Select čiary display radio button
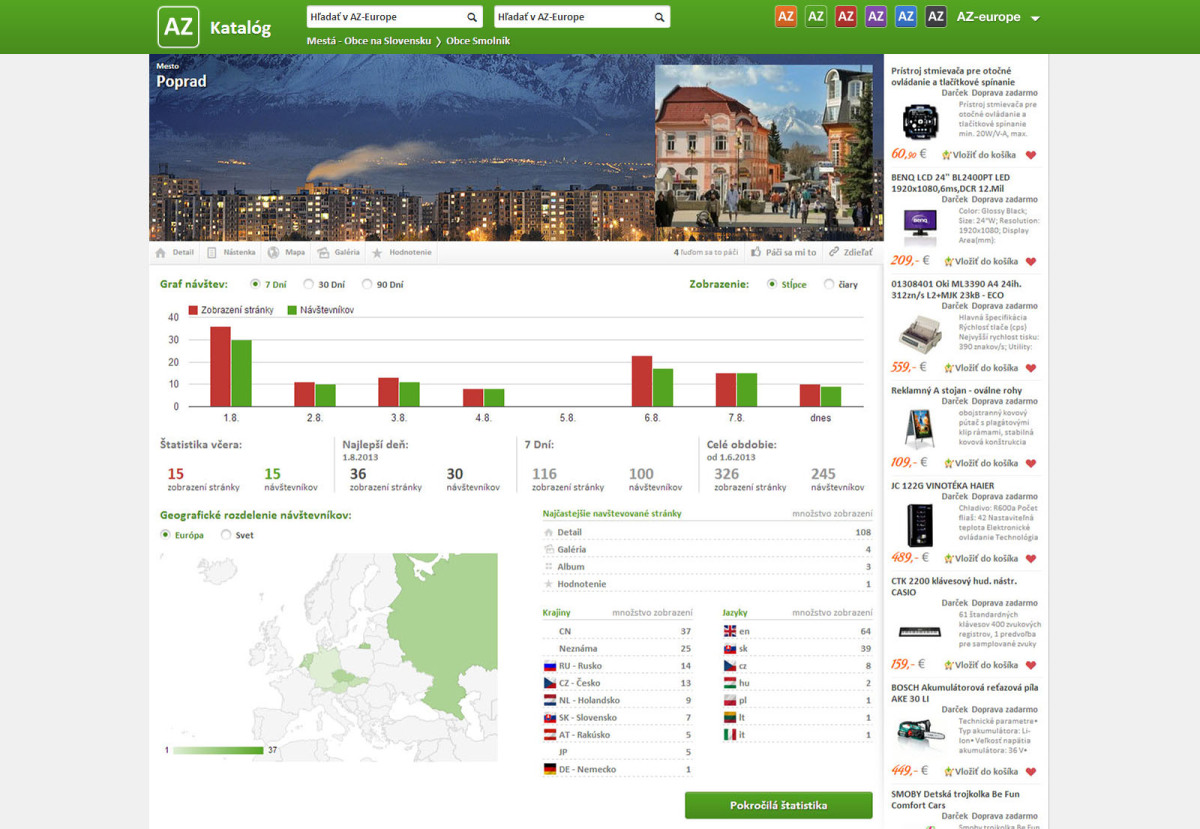 pos(829,284)
